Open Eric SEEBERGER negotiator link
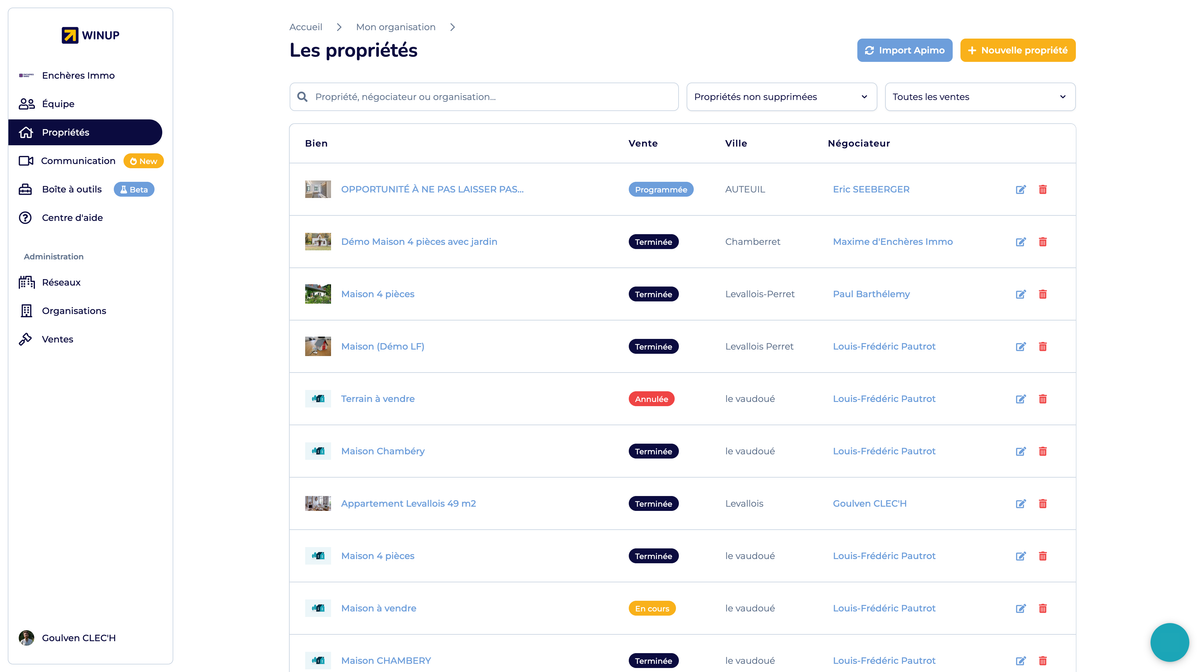1200x672 pixels. pos(871,189)
